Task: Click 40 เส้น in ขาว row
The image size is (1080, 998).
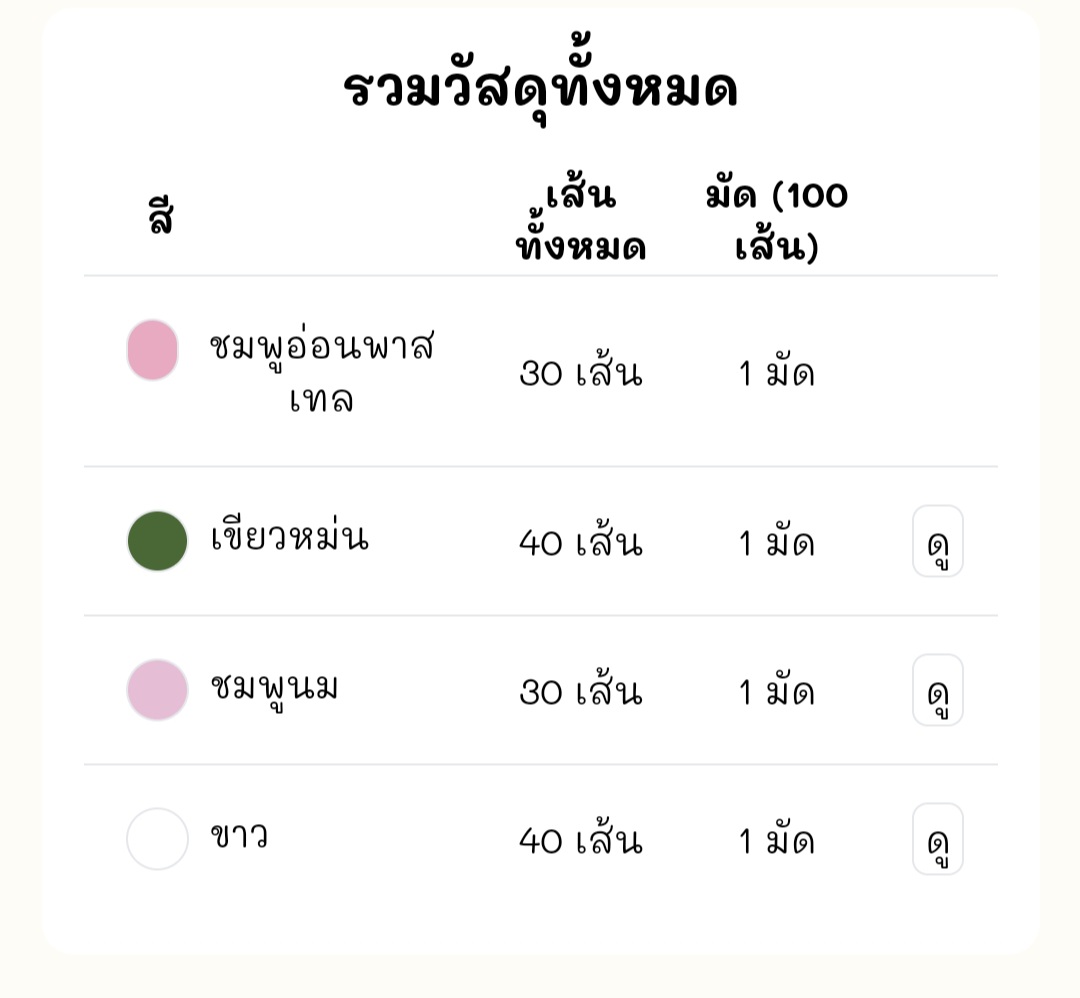Action: point(581,839)
